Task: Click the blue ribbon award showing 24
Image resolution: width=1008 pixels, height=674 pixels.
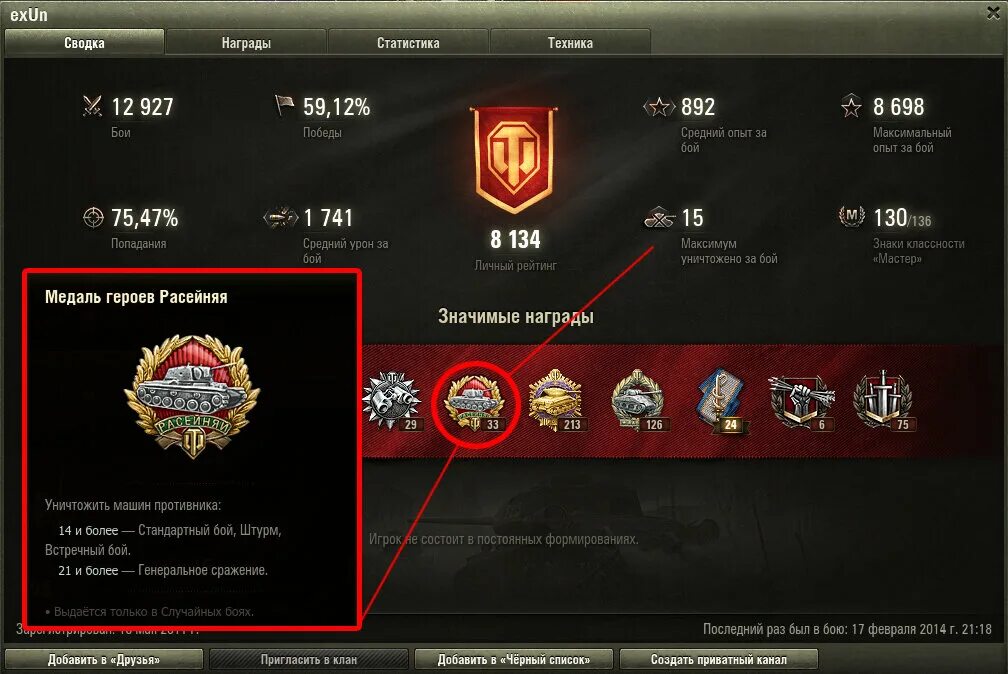Action: pos(721,401)
